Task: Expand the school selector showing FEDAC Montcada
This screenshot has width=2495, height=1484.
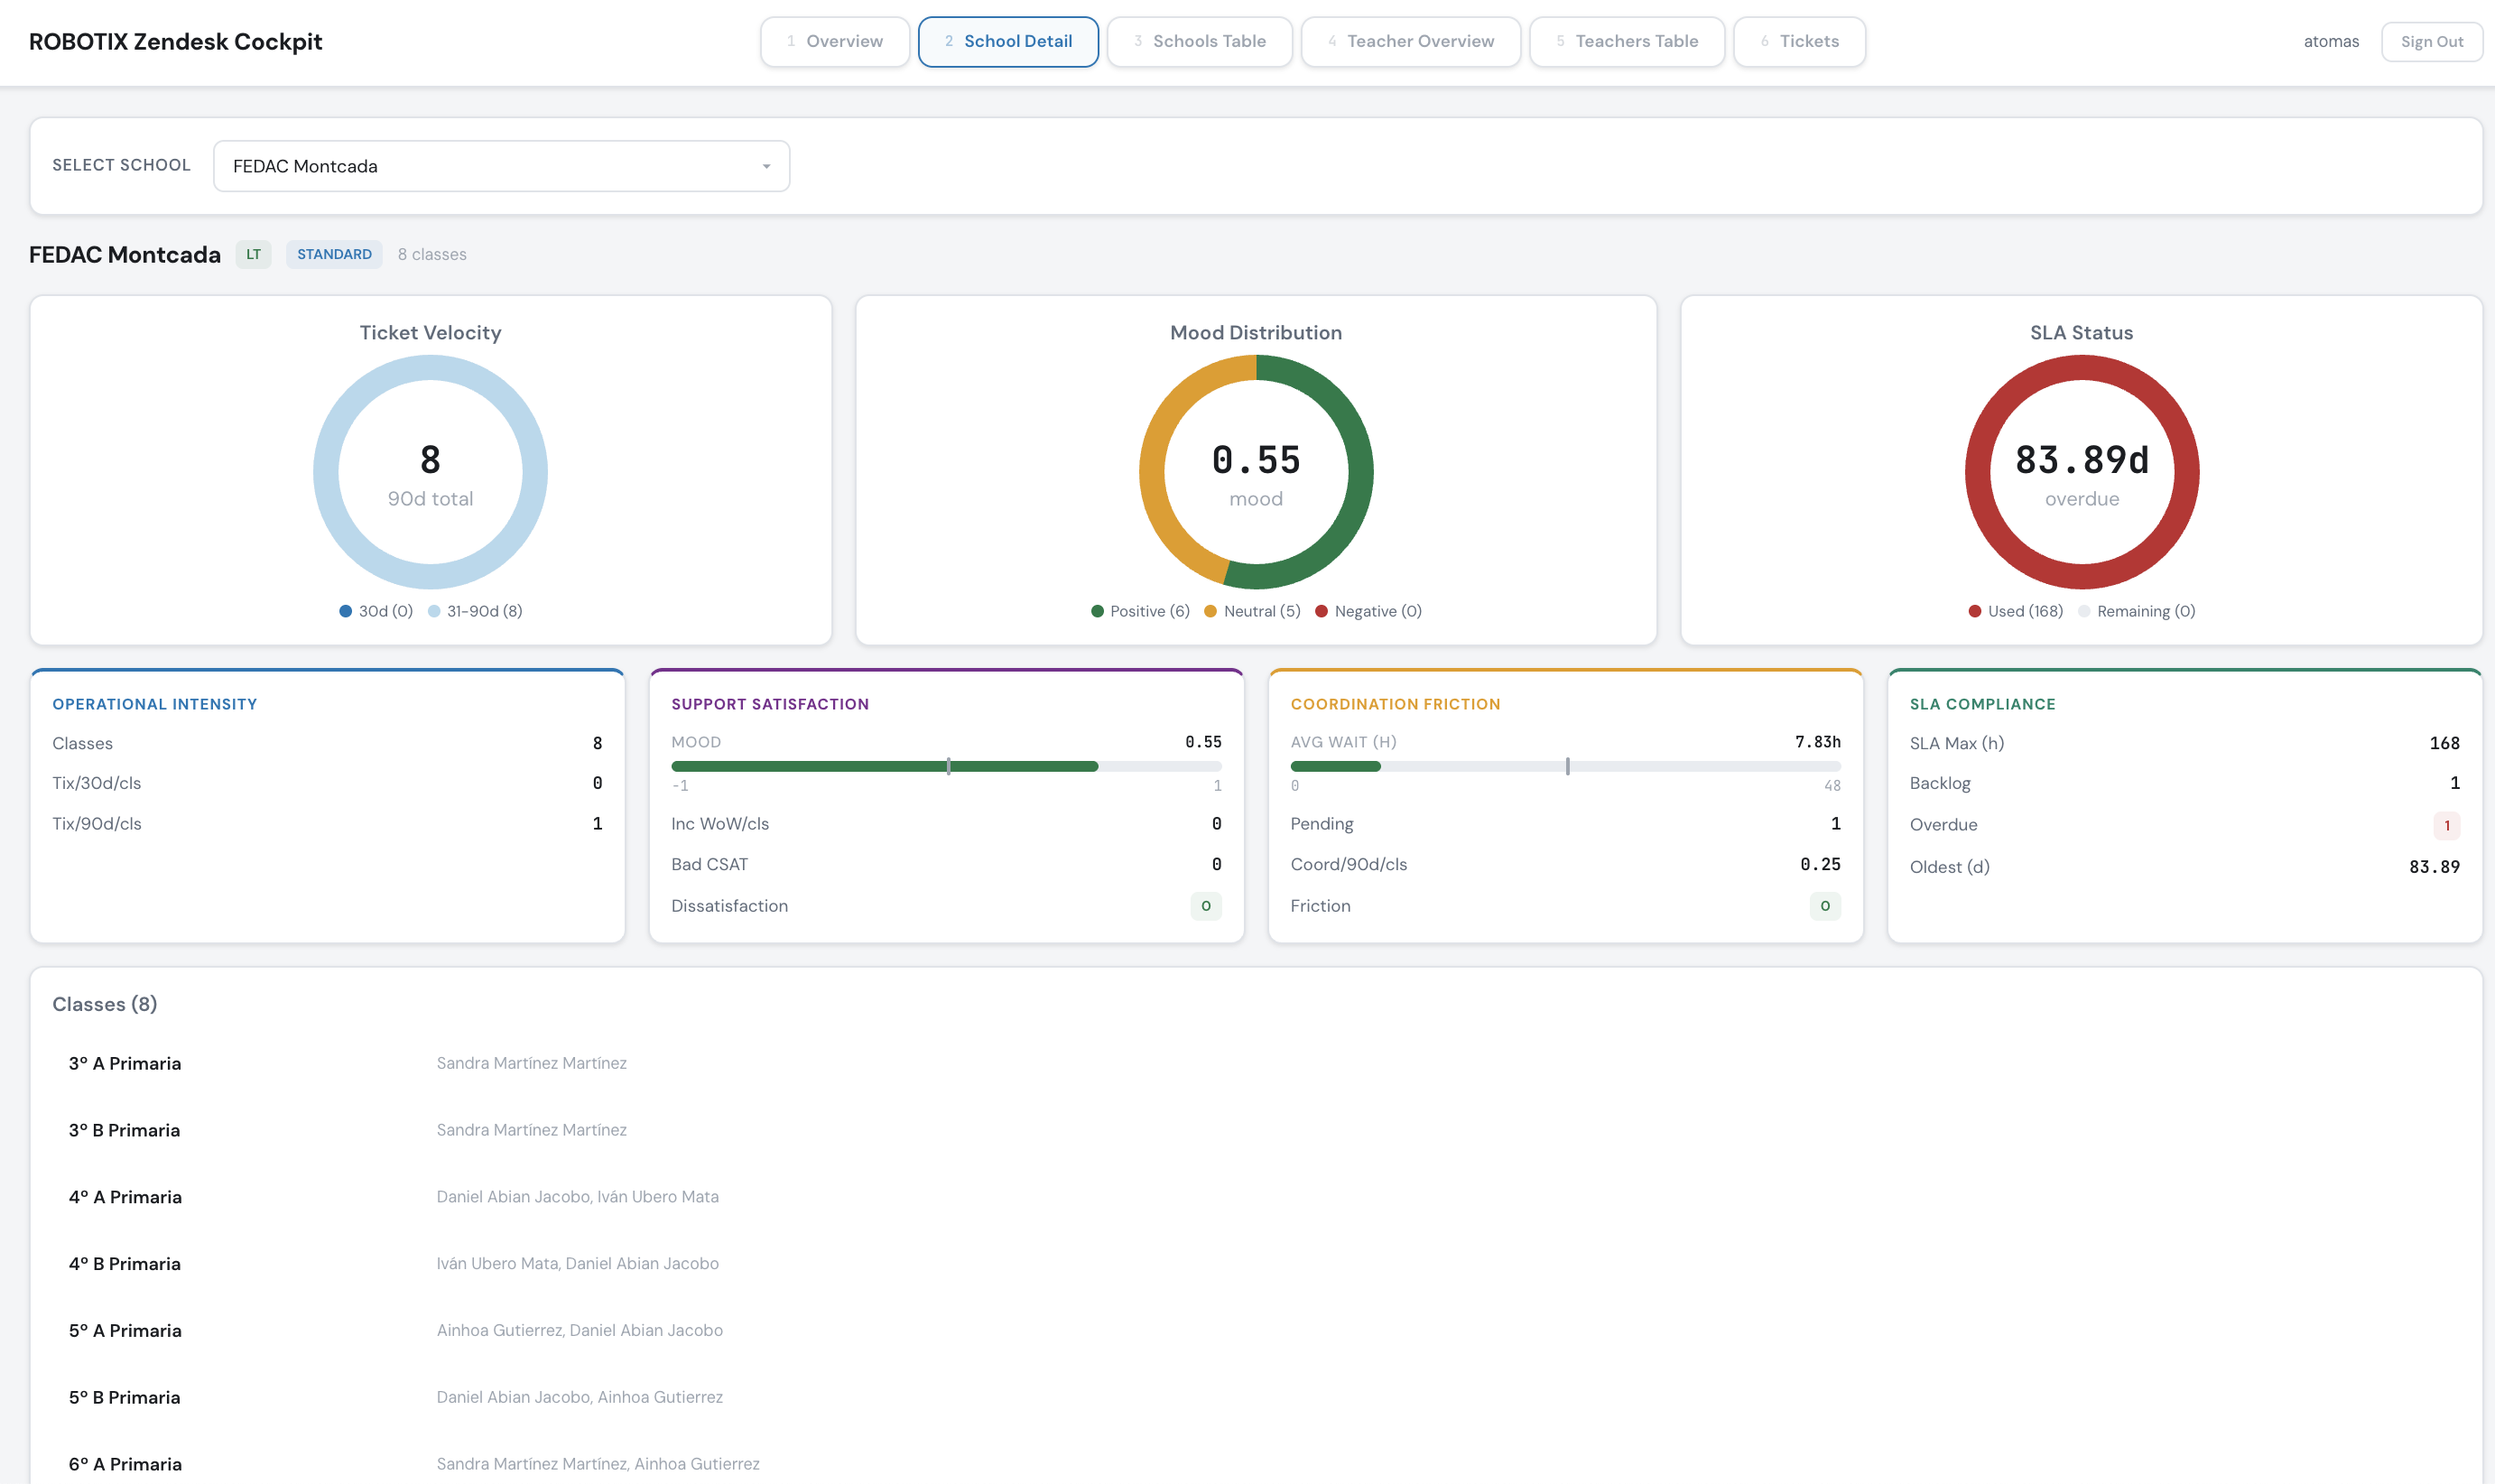Action: click(500, 165)
